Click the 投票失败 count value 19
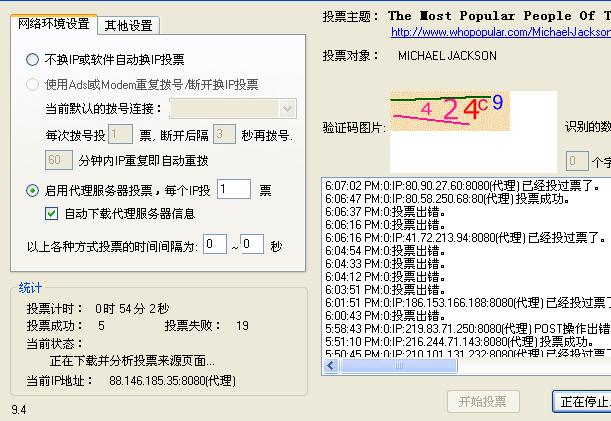611x421 pixels. 242,325
